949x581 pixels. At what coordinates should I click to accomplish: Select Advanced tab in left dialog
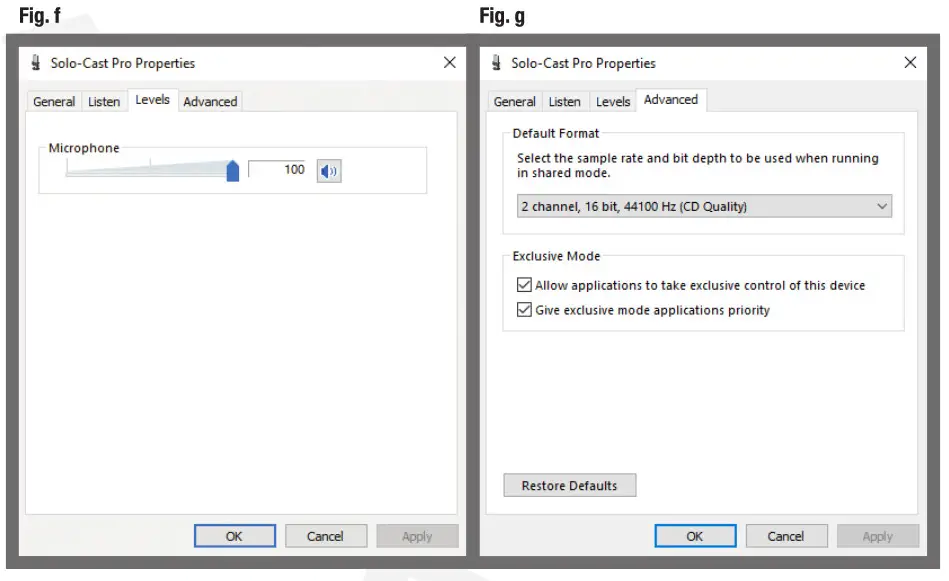pos(210,102)
